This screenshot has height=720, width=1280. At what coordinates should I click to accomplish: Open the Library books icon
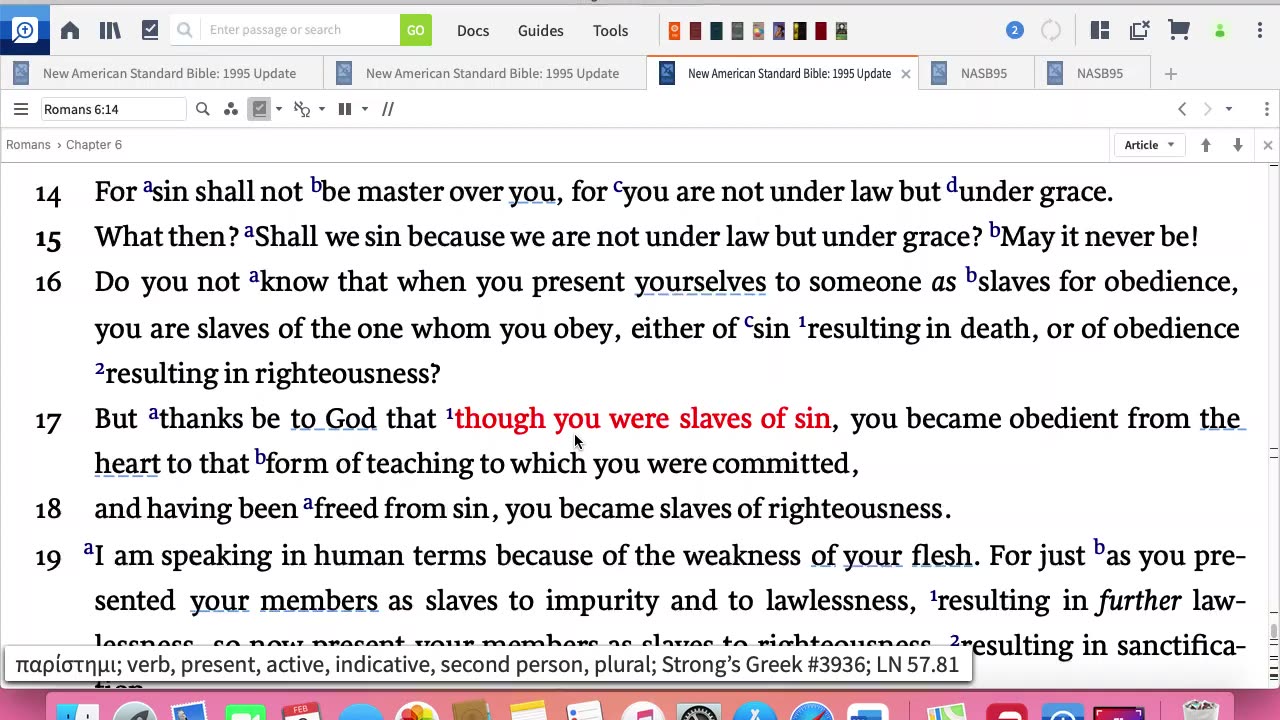click(x=110, y=30)
